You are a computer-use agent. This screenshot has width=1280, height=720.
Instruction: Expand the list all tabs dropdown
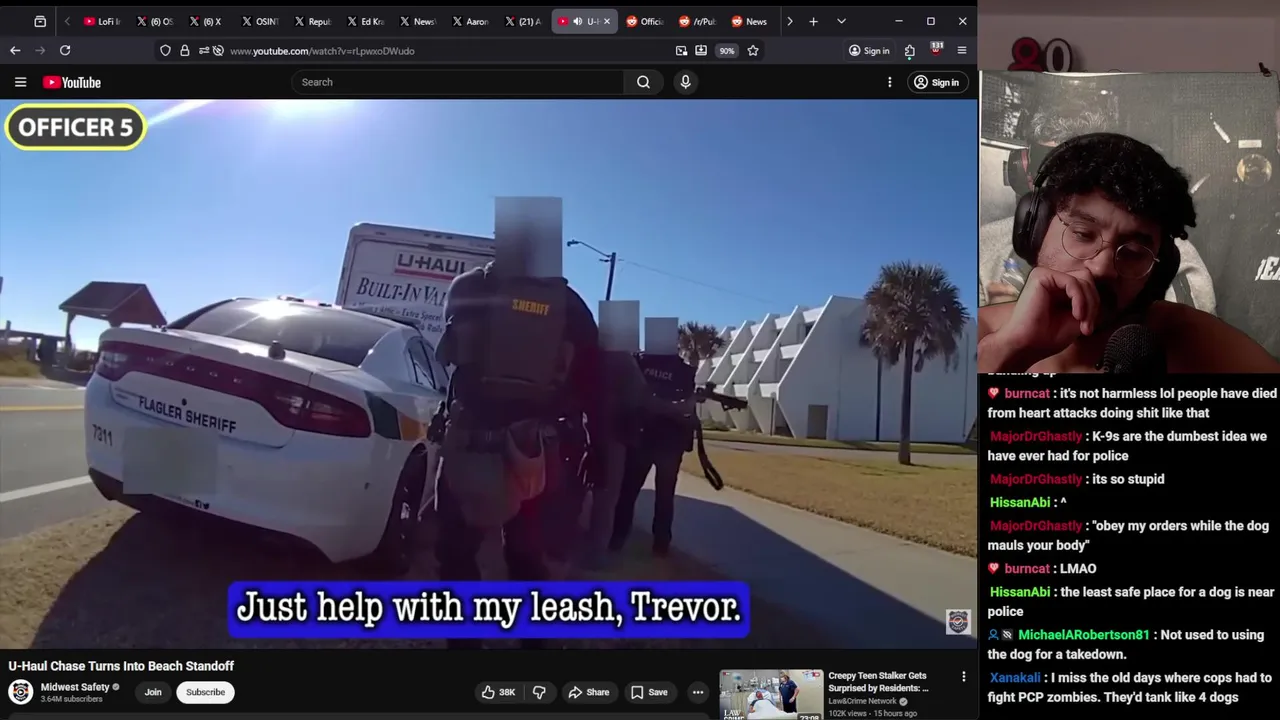point(841,21)
